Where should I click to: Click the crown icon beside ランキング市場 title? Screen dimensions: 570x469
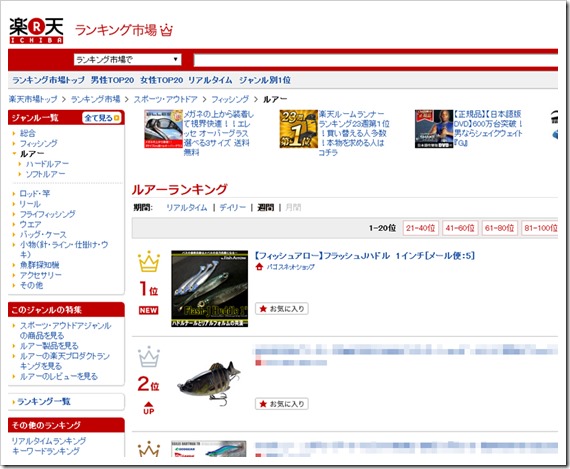coord(166,30)
